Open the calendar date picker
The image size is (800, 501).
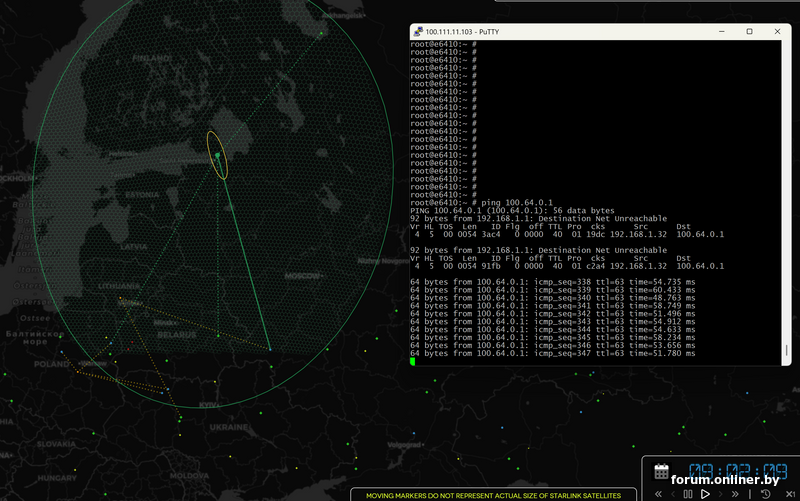(x=661, y=471)
